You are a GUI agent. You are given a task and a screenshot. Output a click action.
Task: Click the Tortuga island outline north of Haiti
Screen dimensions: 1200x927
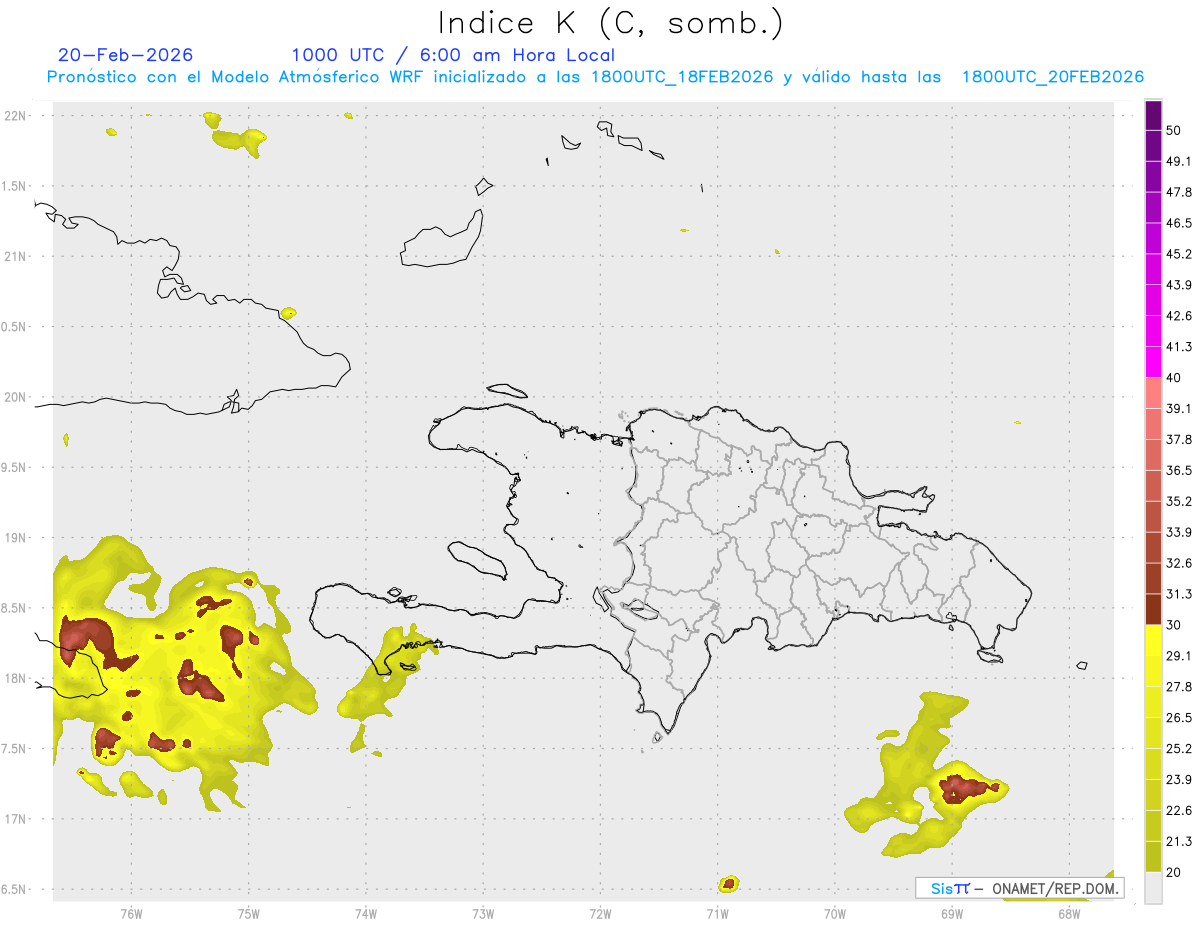pos(508,391)
